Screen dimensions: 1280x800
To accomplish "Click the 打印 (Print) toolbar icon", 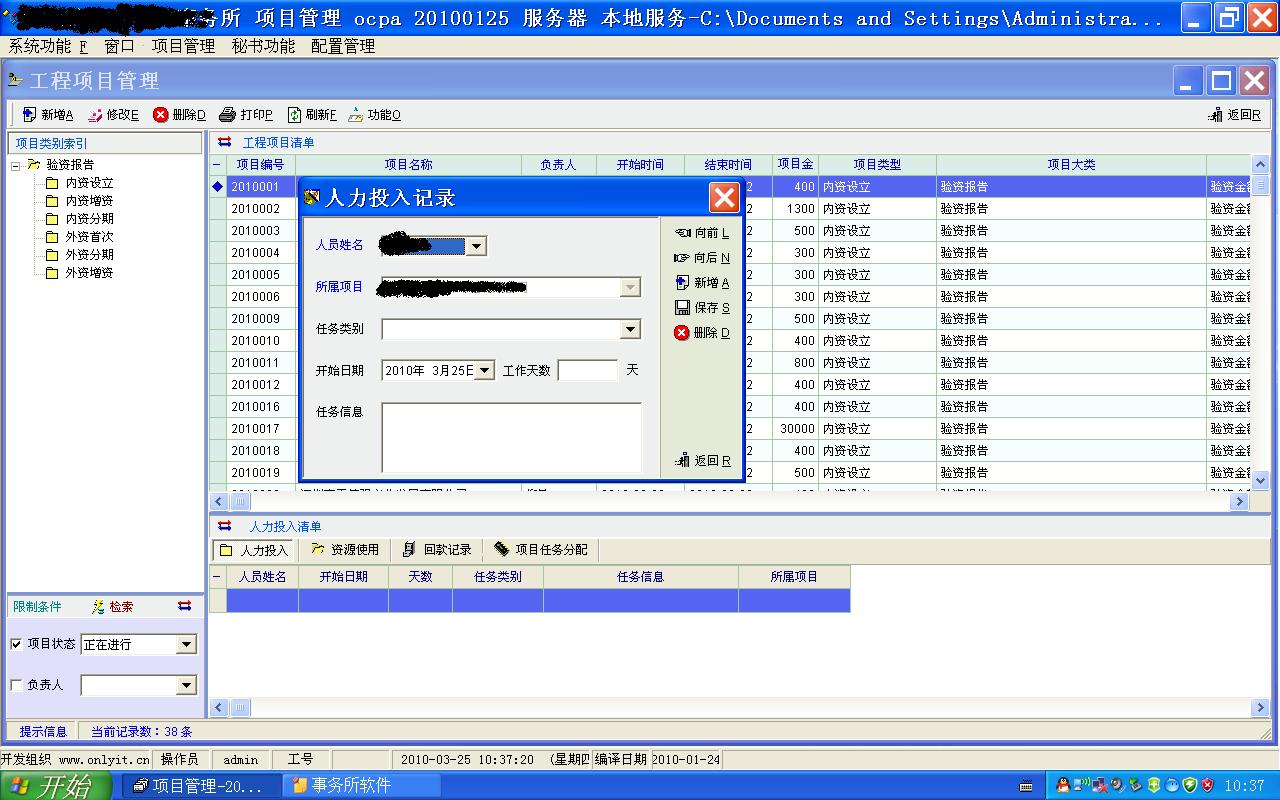I will click(228, 115).
